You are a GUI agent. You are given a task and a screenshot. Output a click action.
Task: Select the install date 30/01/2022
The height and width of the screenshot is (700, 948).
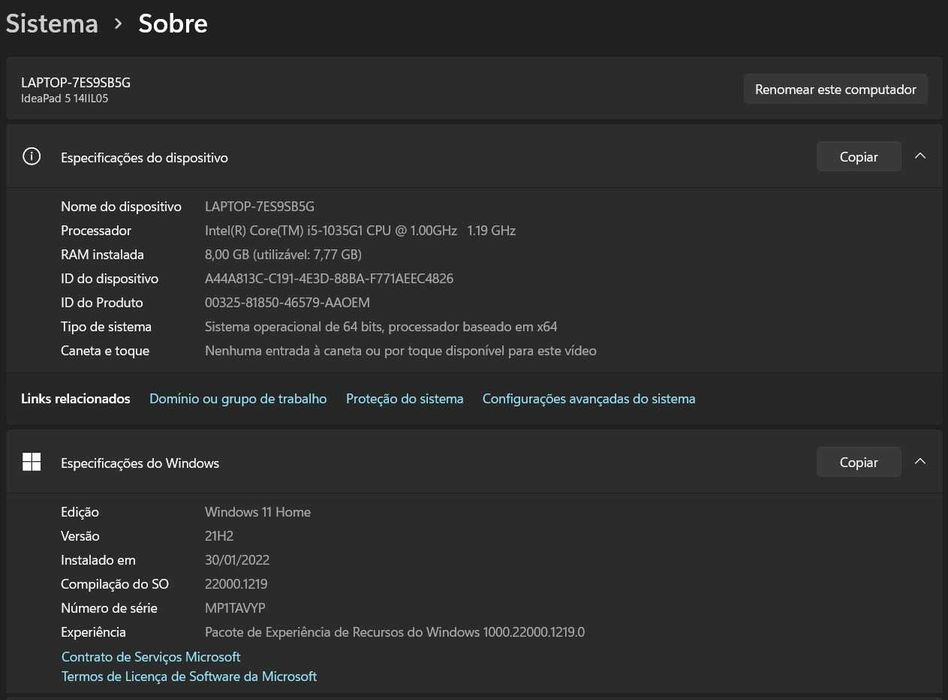pos(237,560)
